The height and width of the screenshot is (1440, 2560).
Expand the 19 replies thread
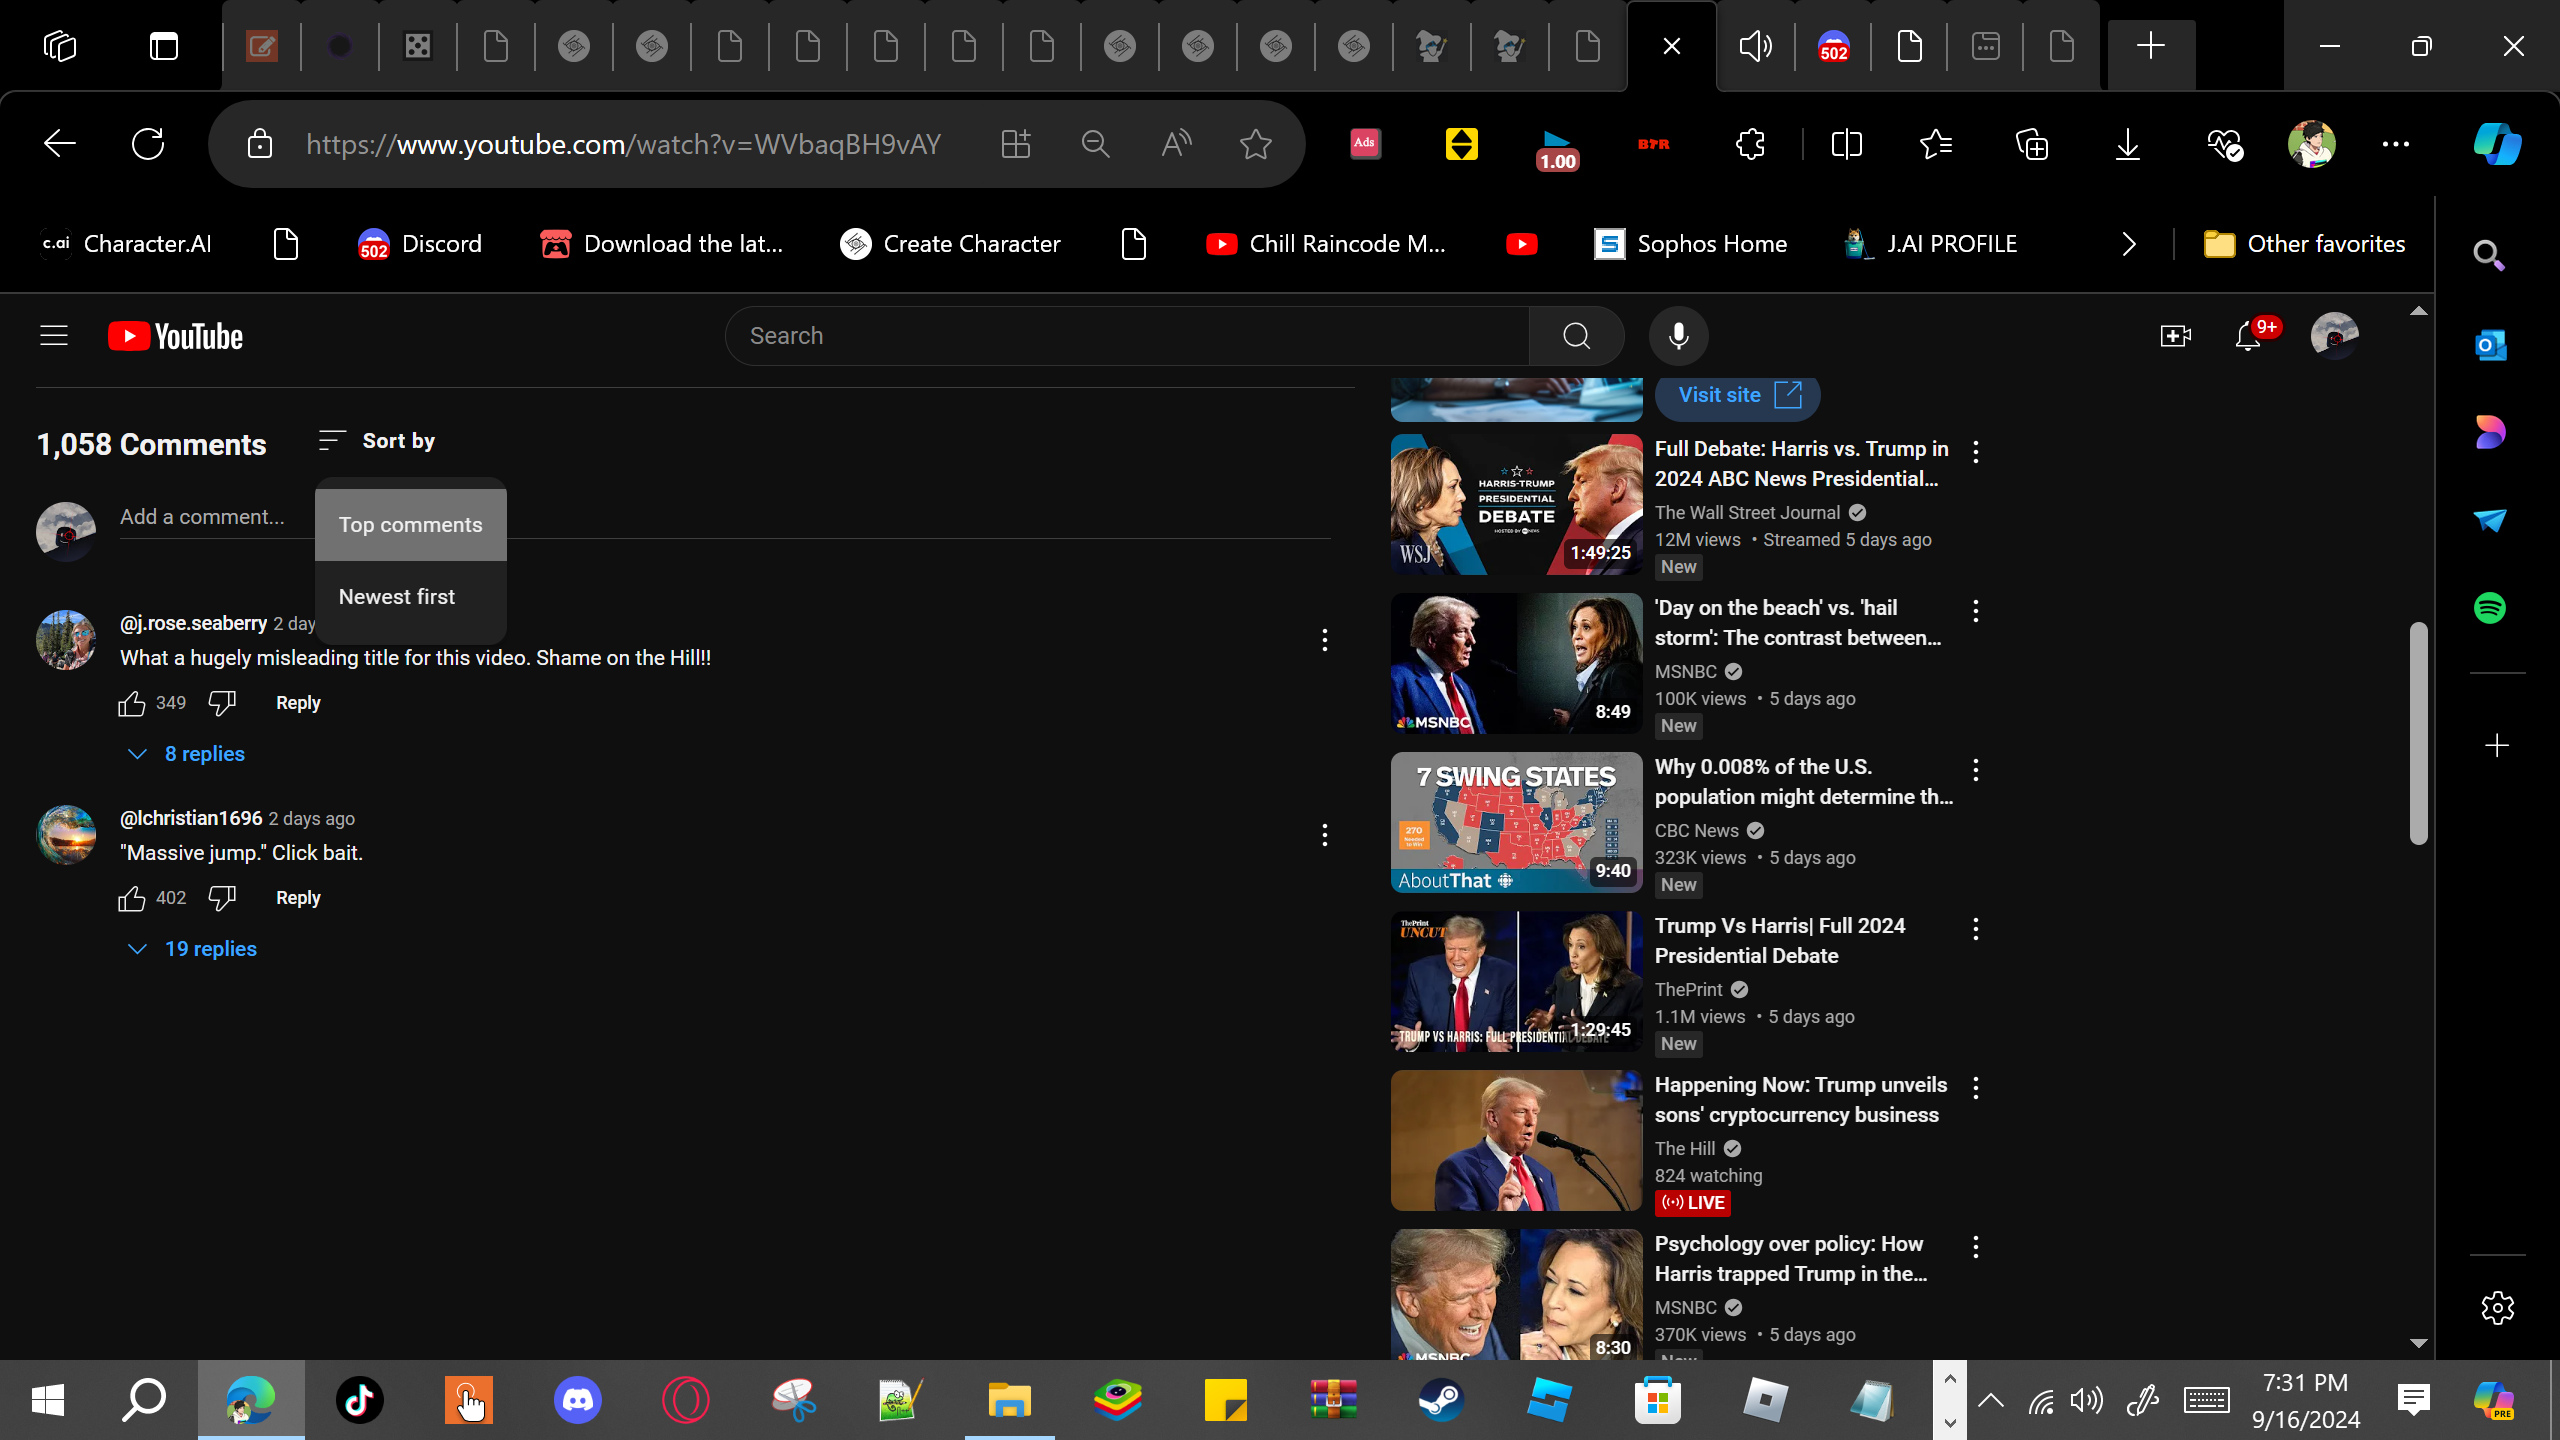click(192, 949)
